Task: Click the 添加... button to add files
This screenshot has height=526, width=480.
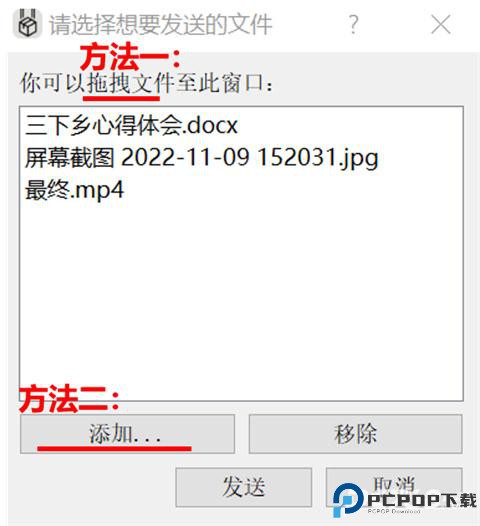Action: [x=127, y=434]
